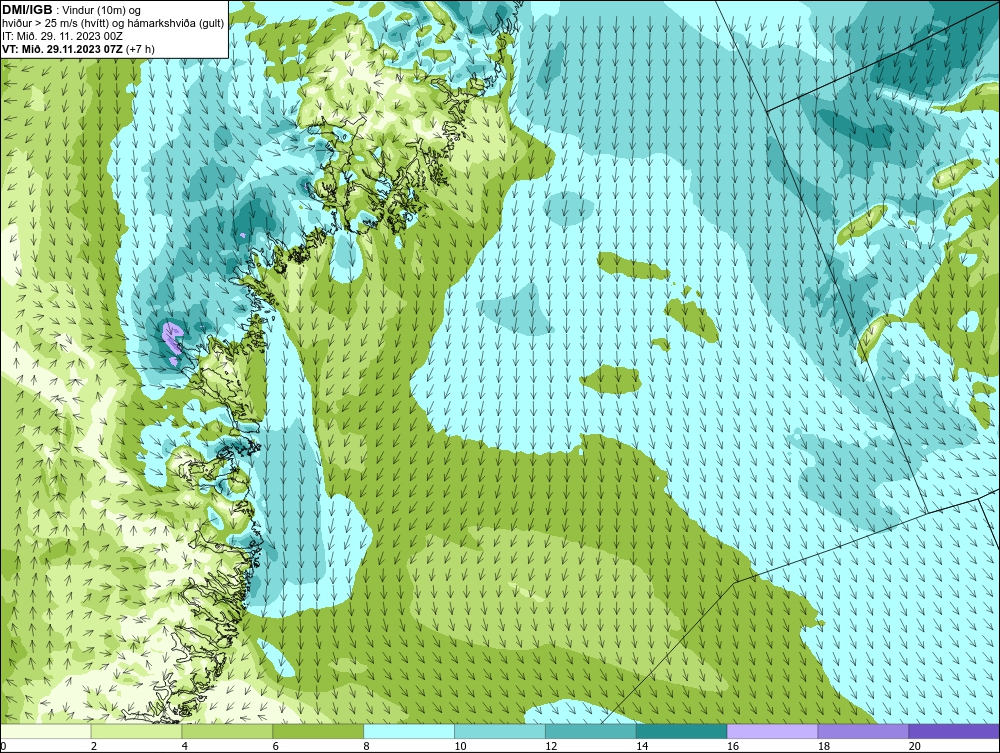This screenshot has width=1000, height=753.
Task: Click the legend label 8
Action: 366,746
